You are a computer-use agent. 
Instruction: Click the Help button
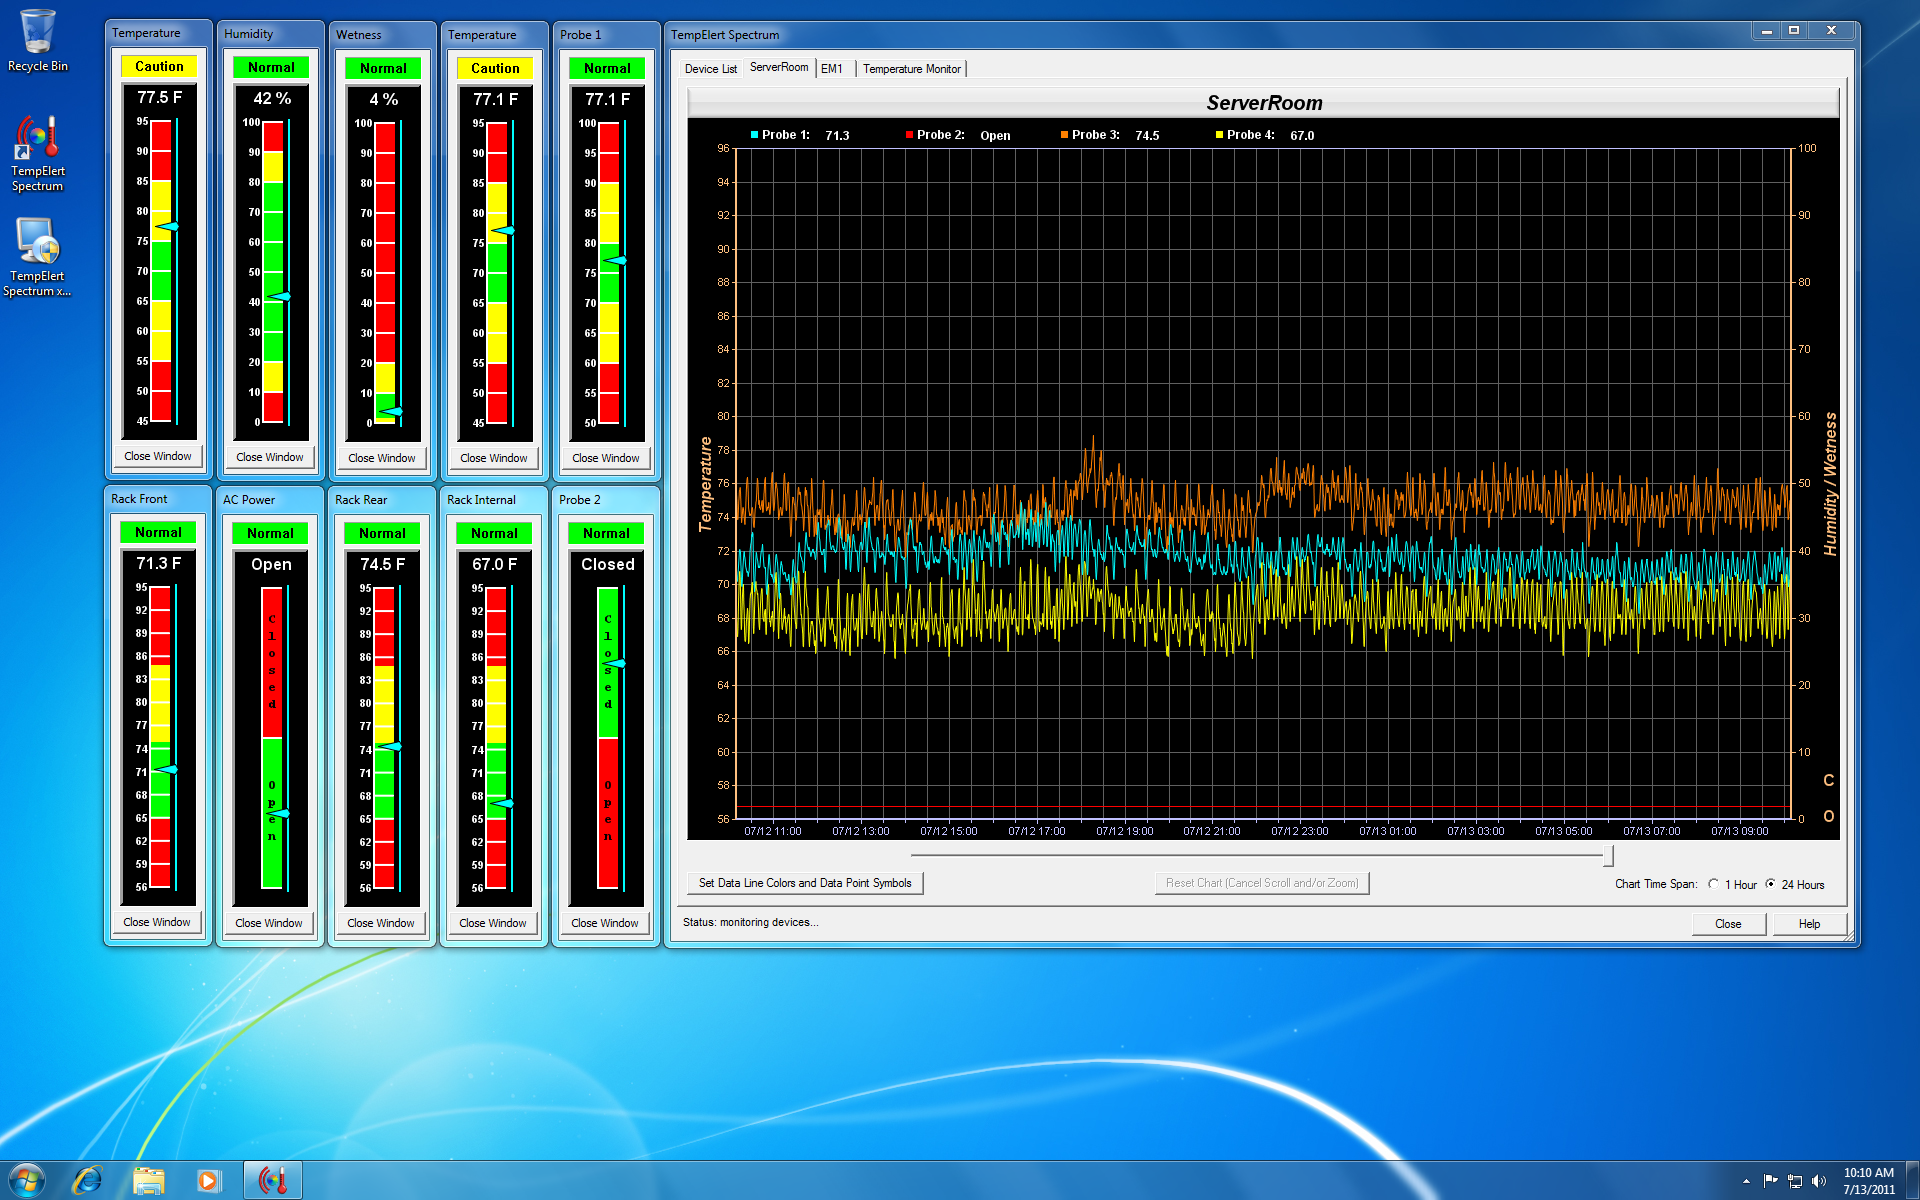pos(1809,923)
